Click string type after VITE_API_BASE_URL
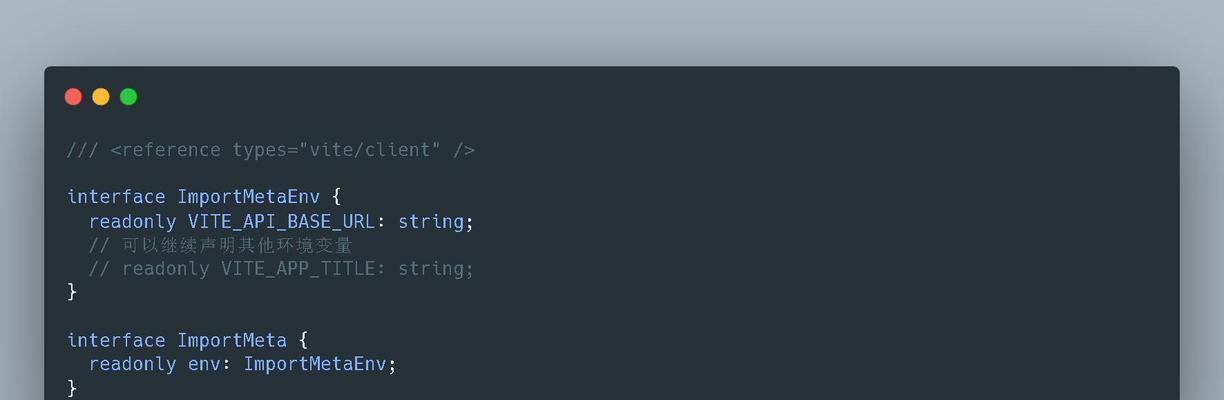 [431, 221]
